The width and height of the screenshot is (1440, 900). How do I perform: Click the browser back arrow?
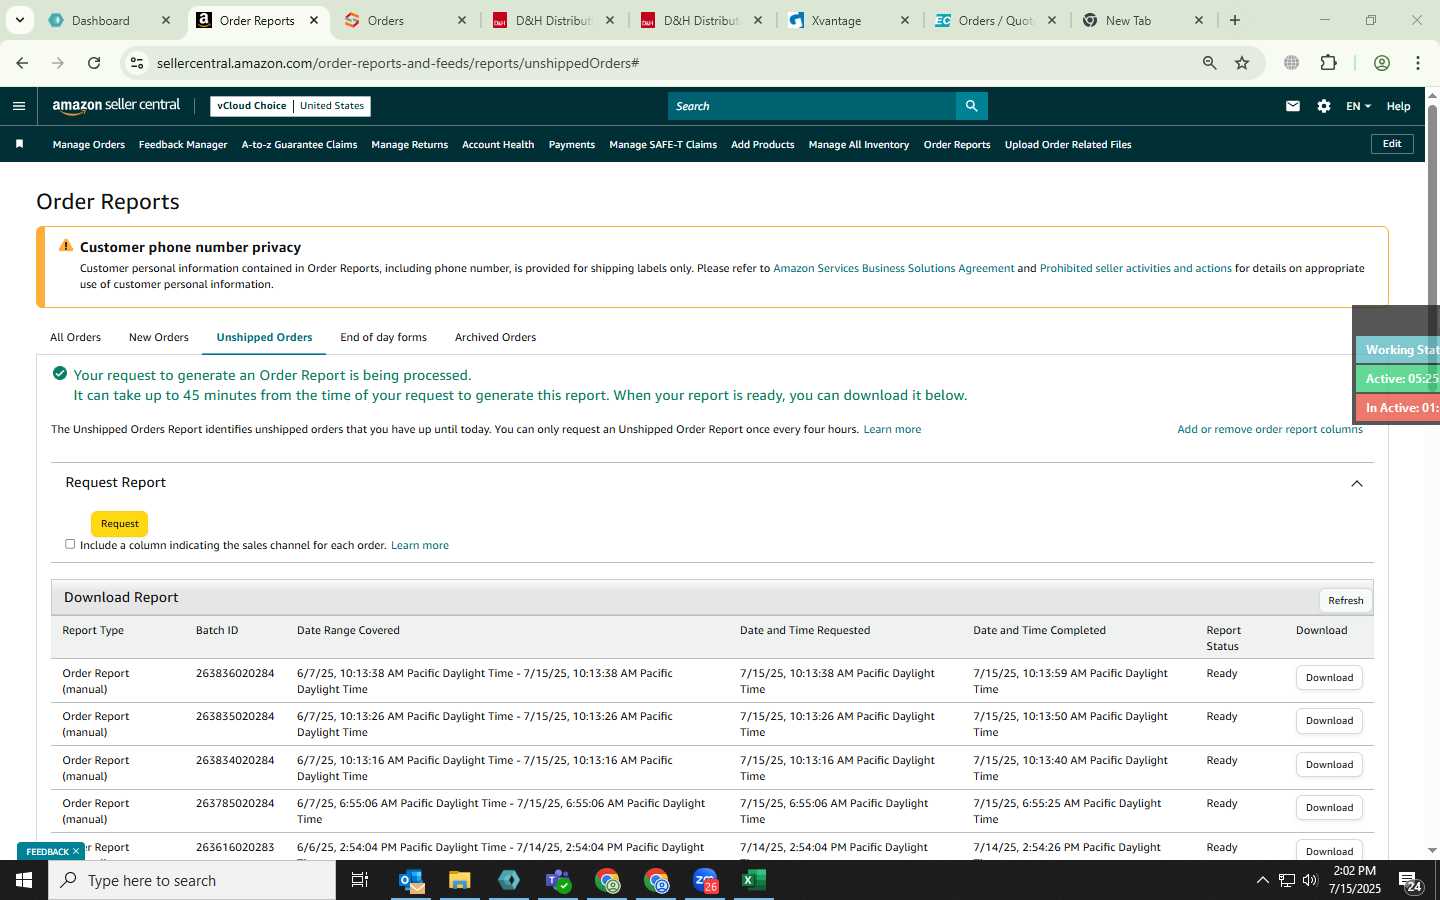[x=22, y=63]
